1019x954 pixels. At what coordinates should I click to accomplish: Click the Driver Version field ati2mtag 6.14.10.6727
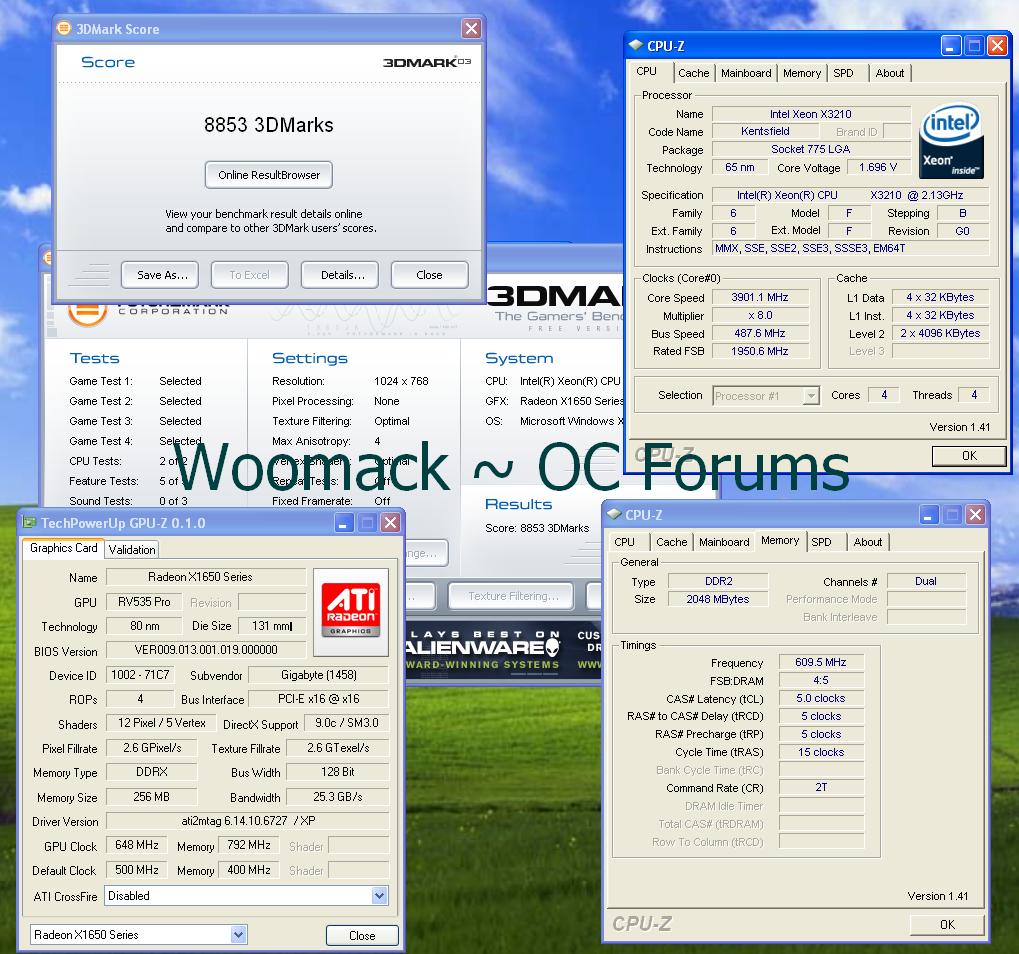pyautogui.click(x=248, y=821)
